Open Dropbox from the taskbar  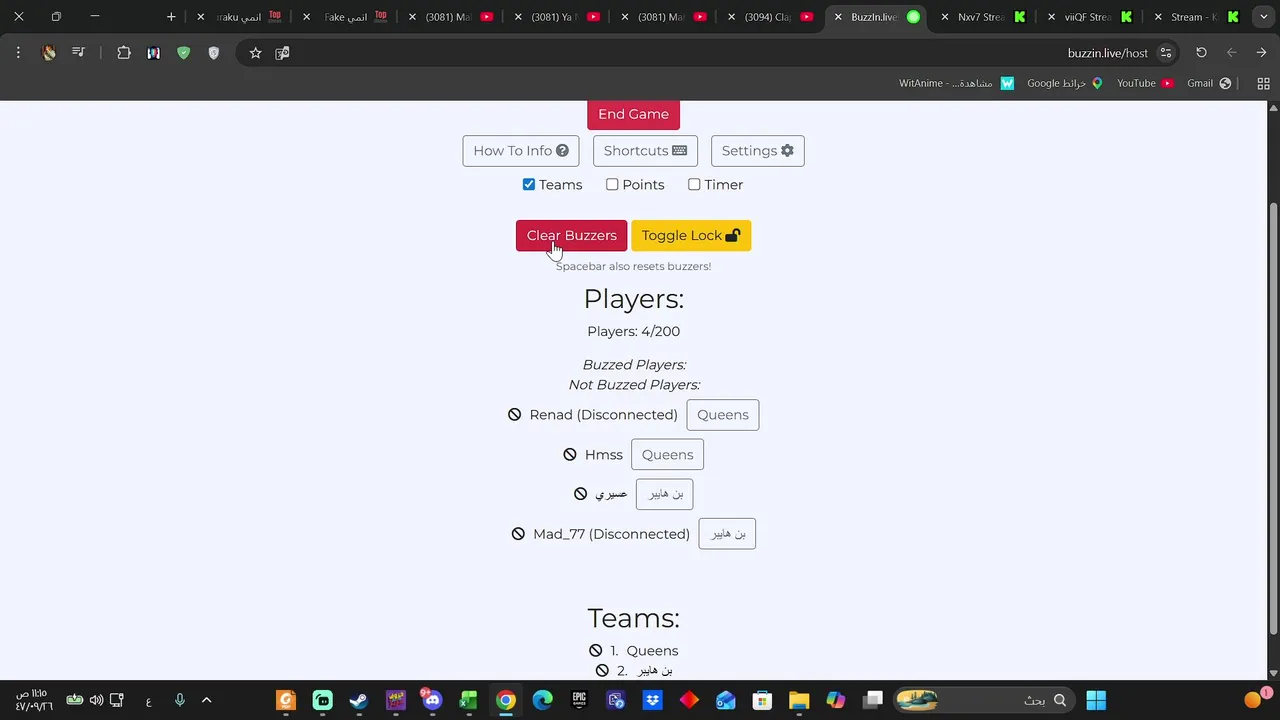pyautogui.click(x=652, y=700)
